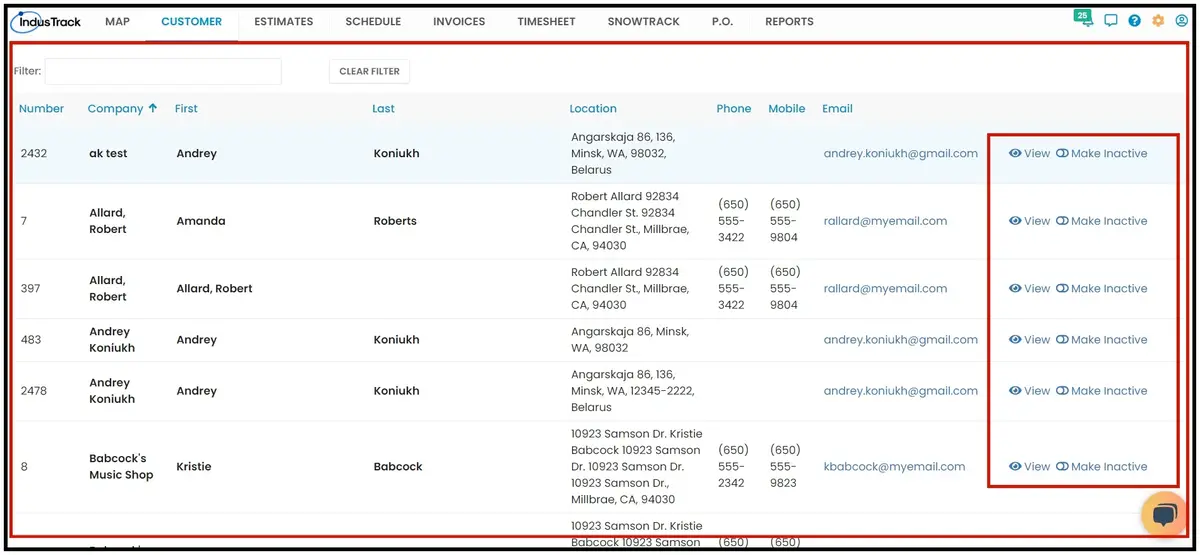Open the user profile icon
Image resolution: width=1200 pixels, height=555 pixels.
[x=1181, y=21]
